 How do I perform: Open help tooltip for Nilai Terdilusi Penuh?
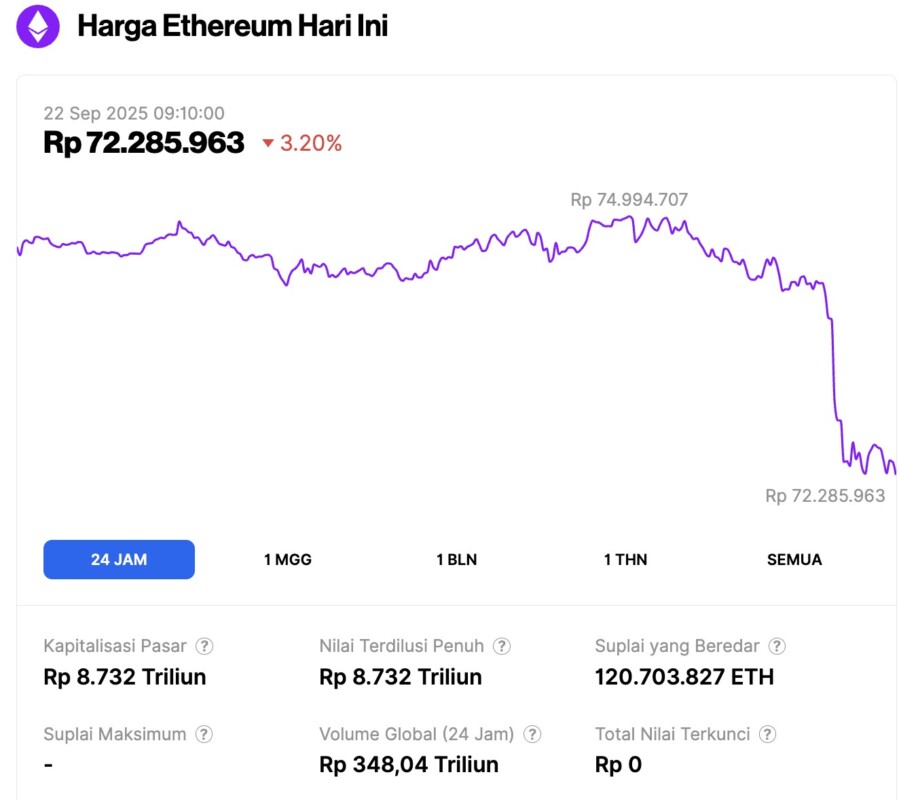tap(502, 646)
